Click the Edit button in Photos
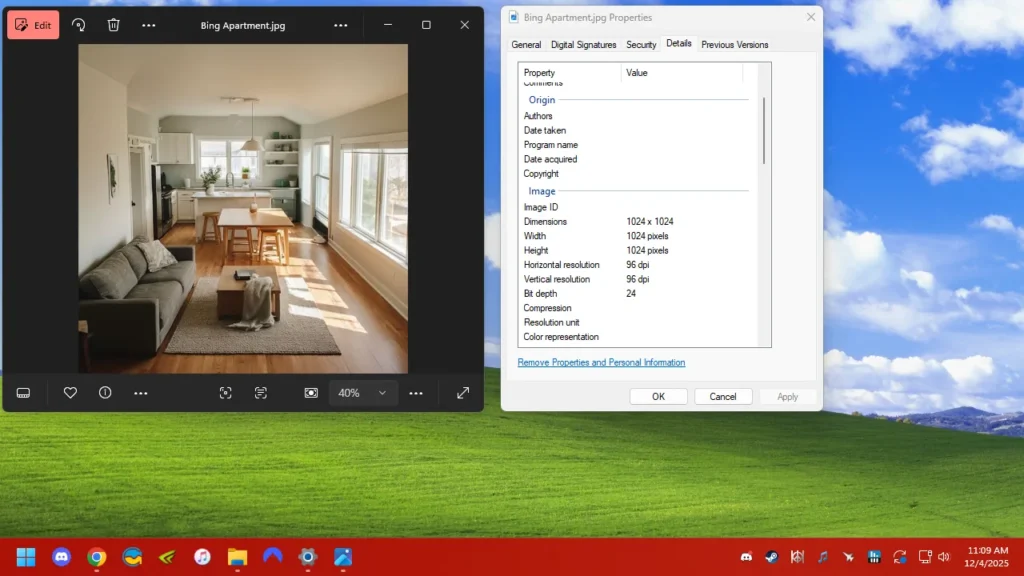Viewport: 1024px width, 576px height. 33,25
